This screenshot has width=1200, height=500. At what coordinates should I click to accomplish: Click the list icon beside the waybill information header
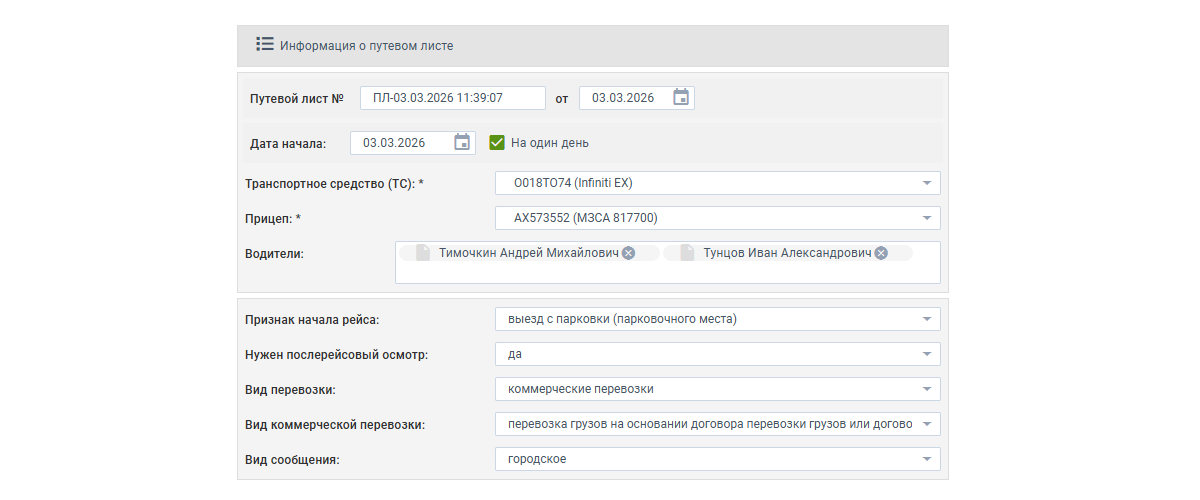[x=265, y=45]
